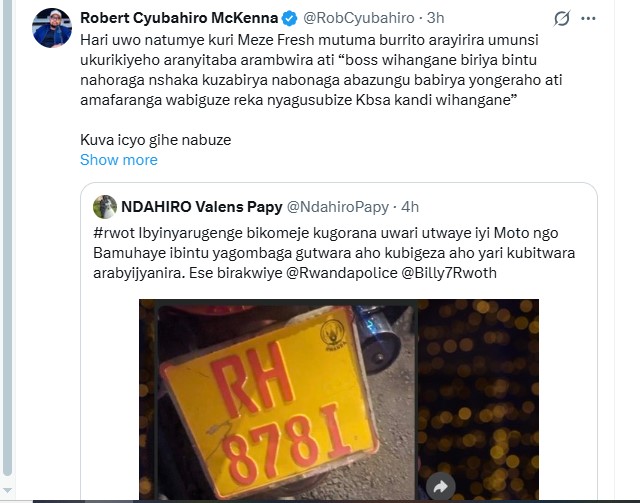Screen dimensions: 640x503
Task: Open the three-dot More options menu
Action: (x=588, y=18)
